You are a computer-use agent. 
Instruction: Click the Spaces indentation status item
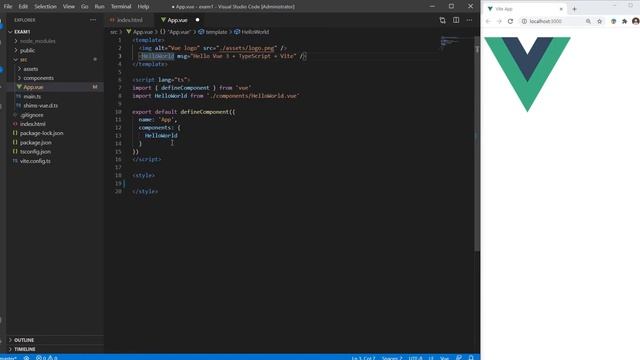pos(392,358)
